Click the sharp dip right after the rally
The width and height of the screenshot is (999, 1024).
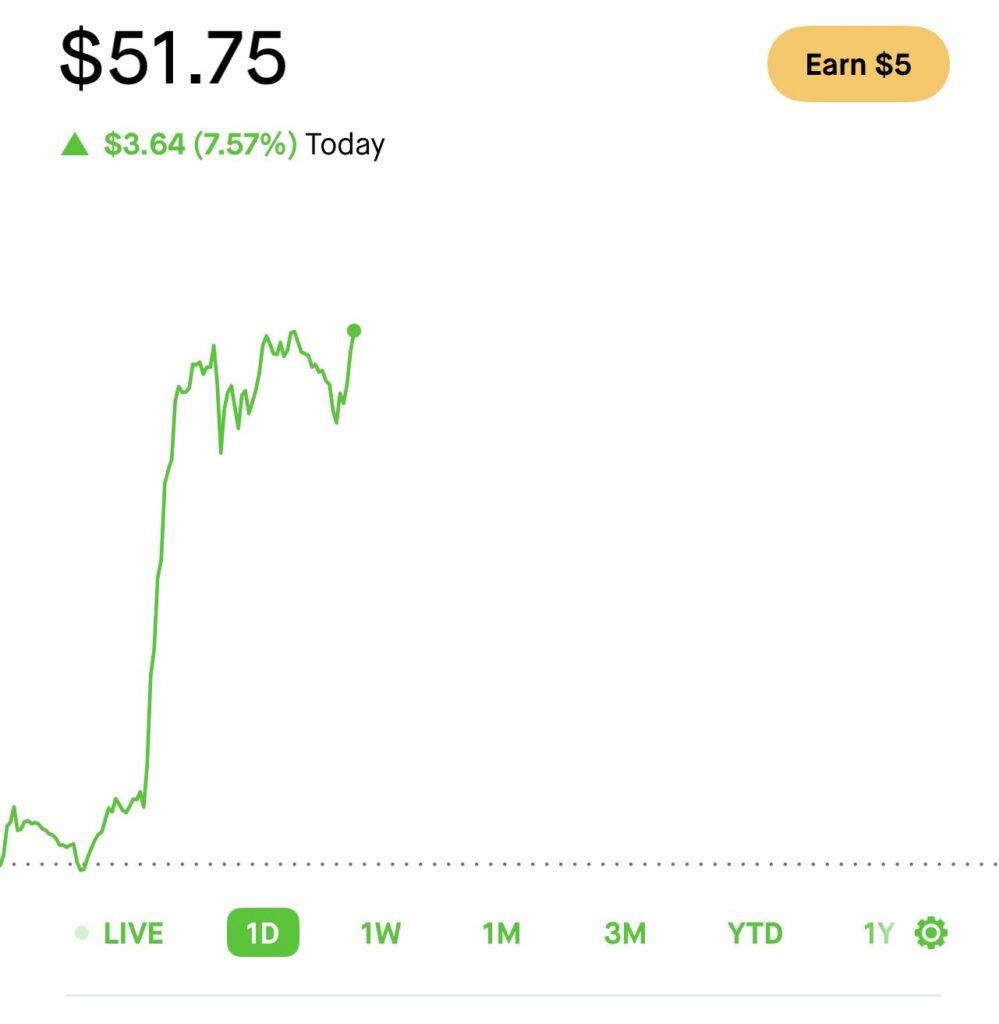(x=220, y=448)
